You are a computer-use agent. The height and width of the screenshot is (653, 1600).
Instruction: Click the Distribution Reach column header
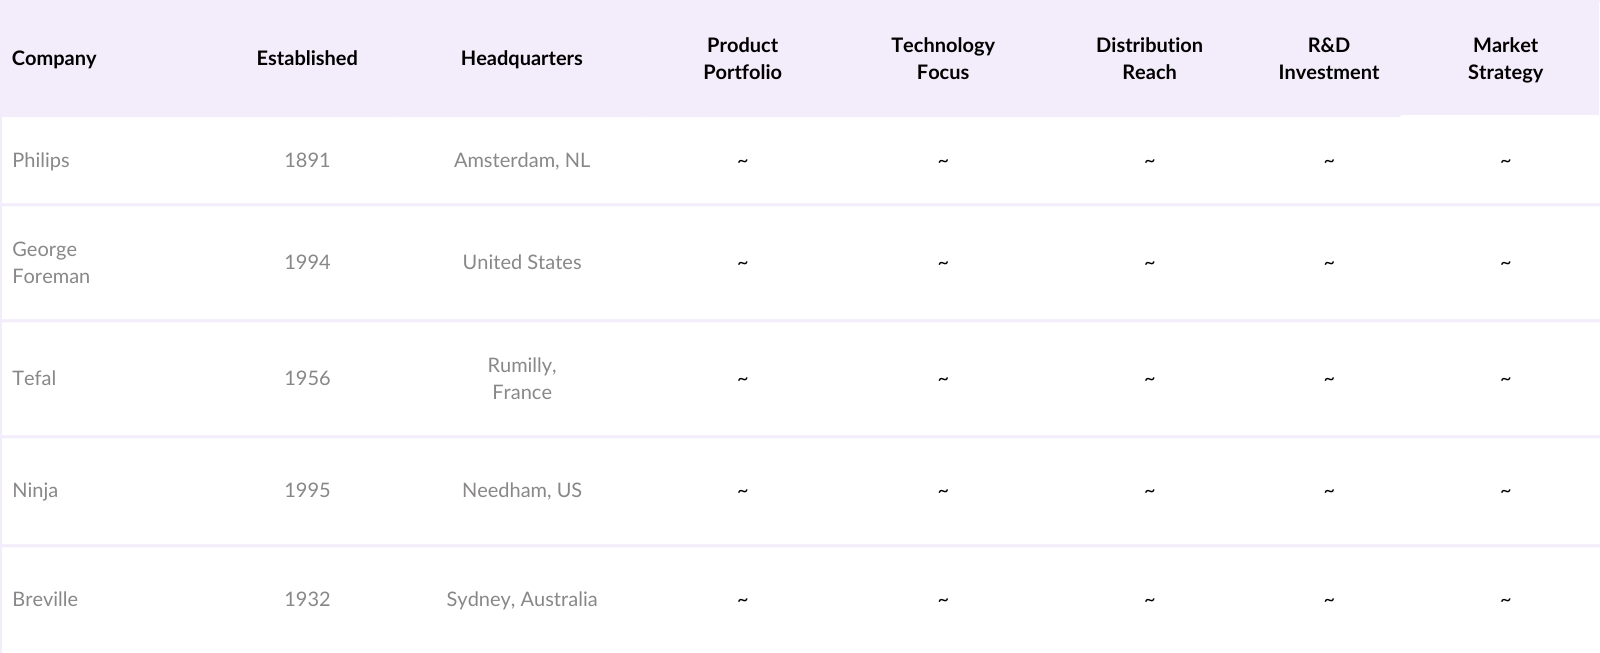tap(1149, 58)
